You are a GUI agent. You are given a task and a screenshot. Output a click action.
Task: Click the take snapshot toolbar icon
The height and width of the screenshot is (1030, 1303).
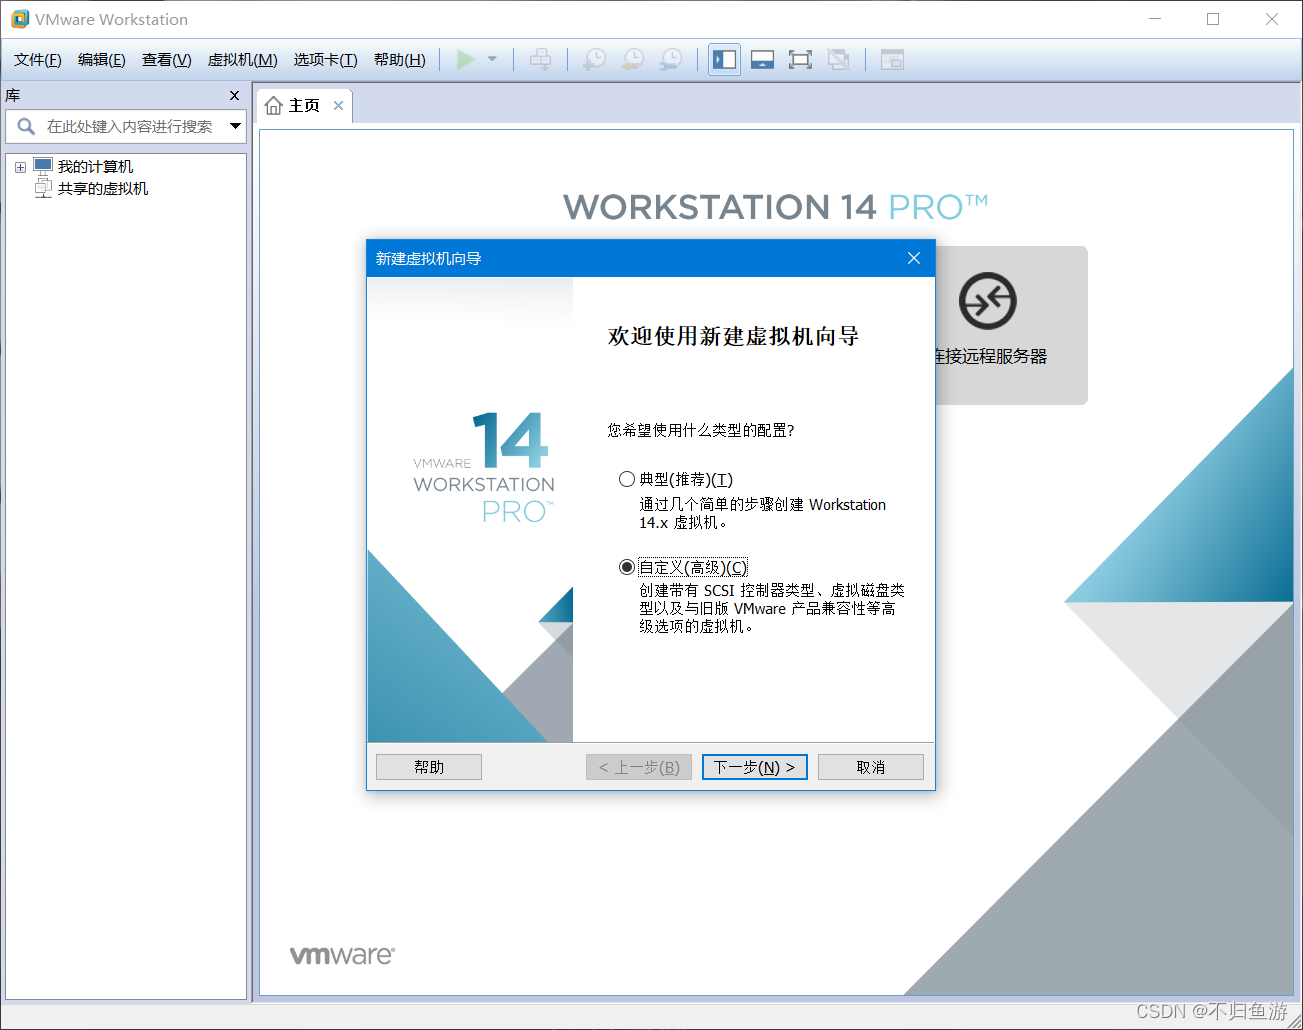pos(594,60)
